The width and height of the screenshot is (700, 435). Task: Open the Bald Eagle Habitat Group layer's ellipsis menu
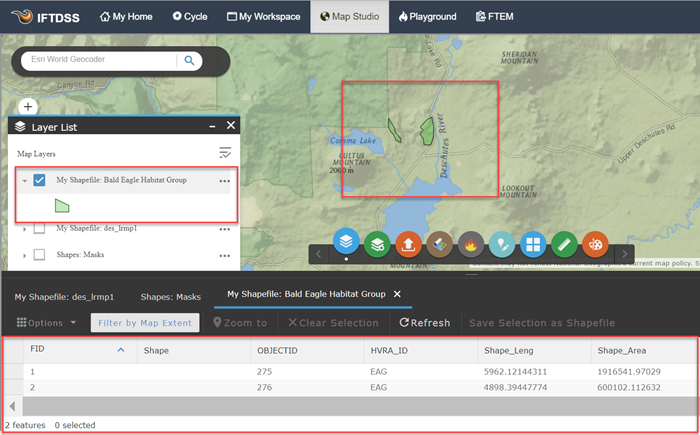click(x=225, y=181)
